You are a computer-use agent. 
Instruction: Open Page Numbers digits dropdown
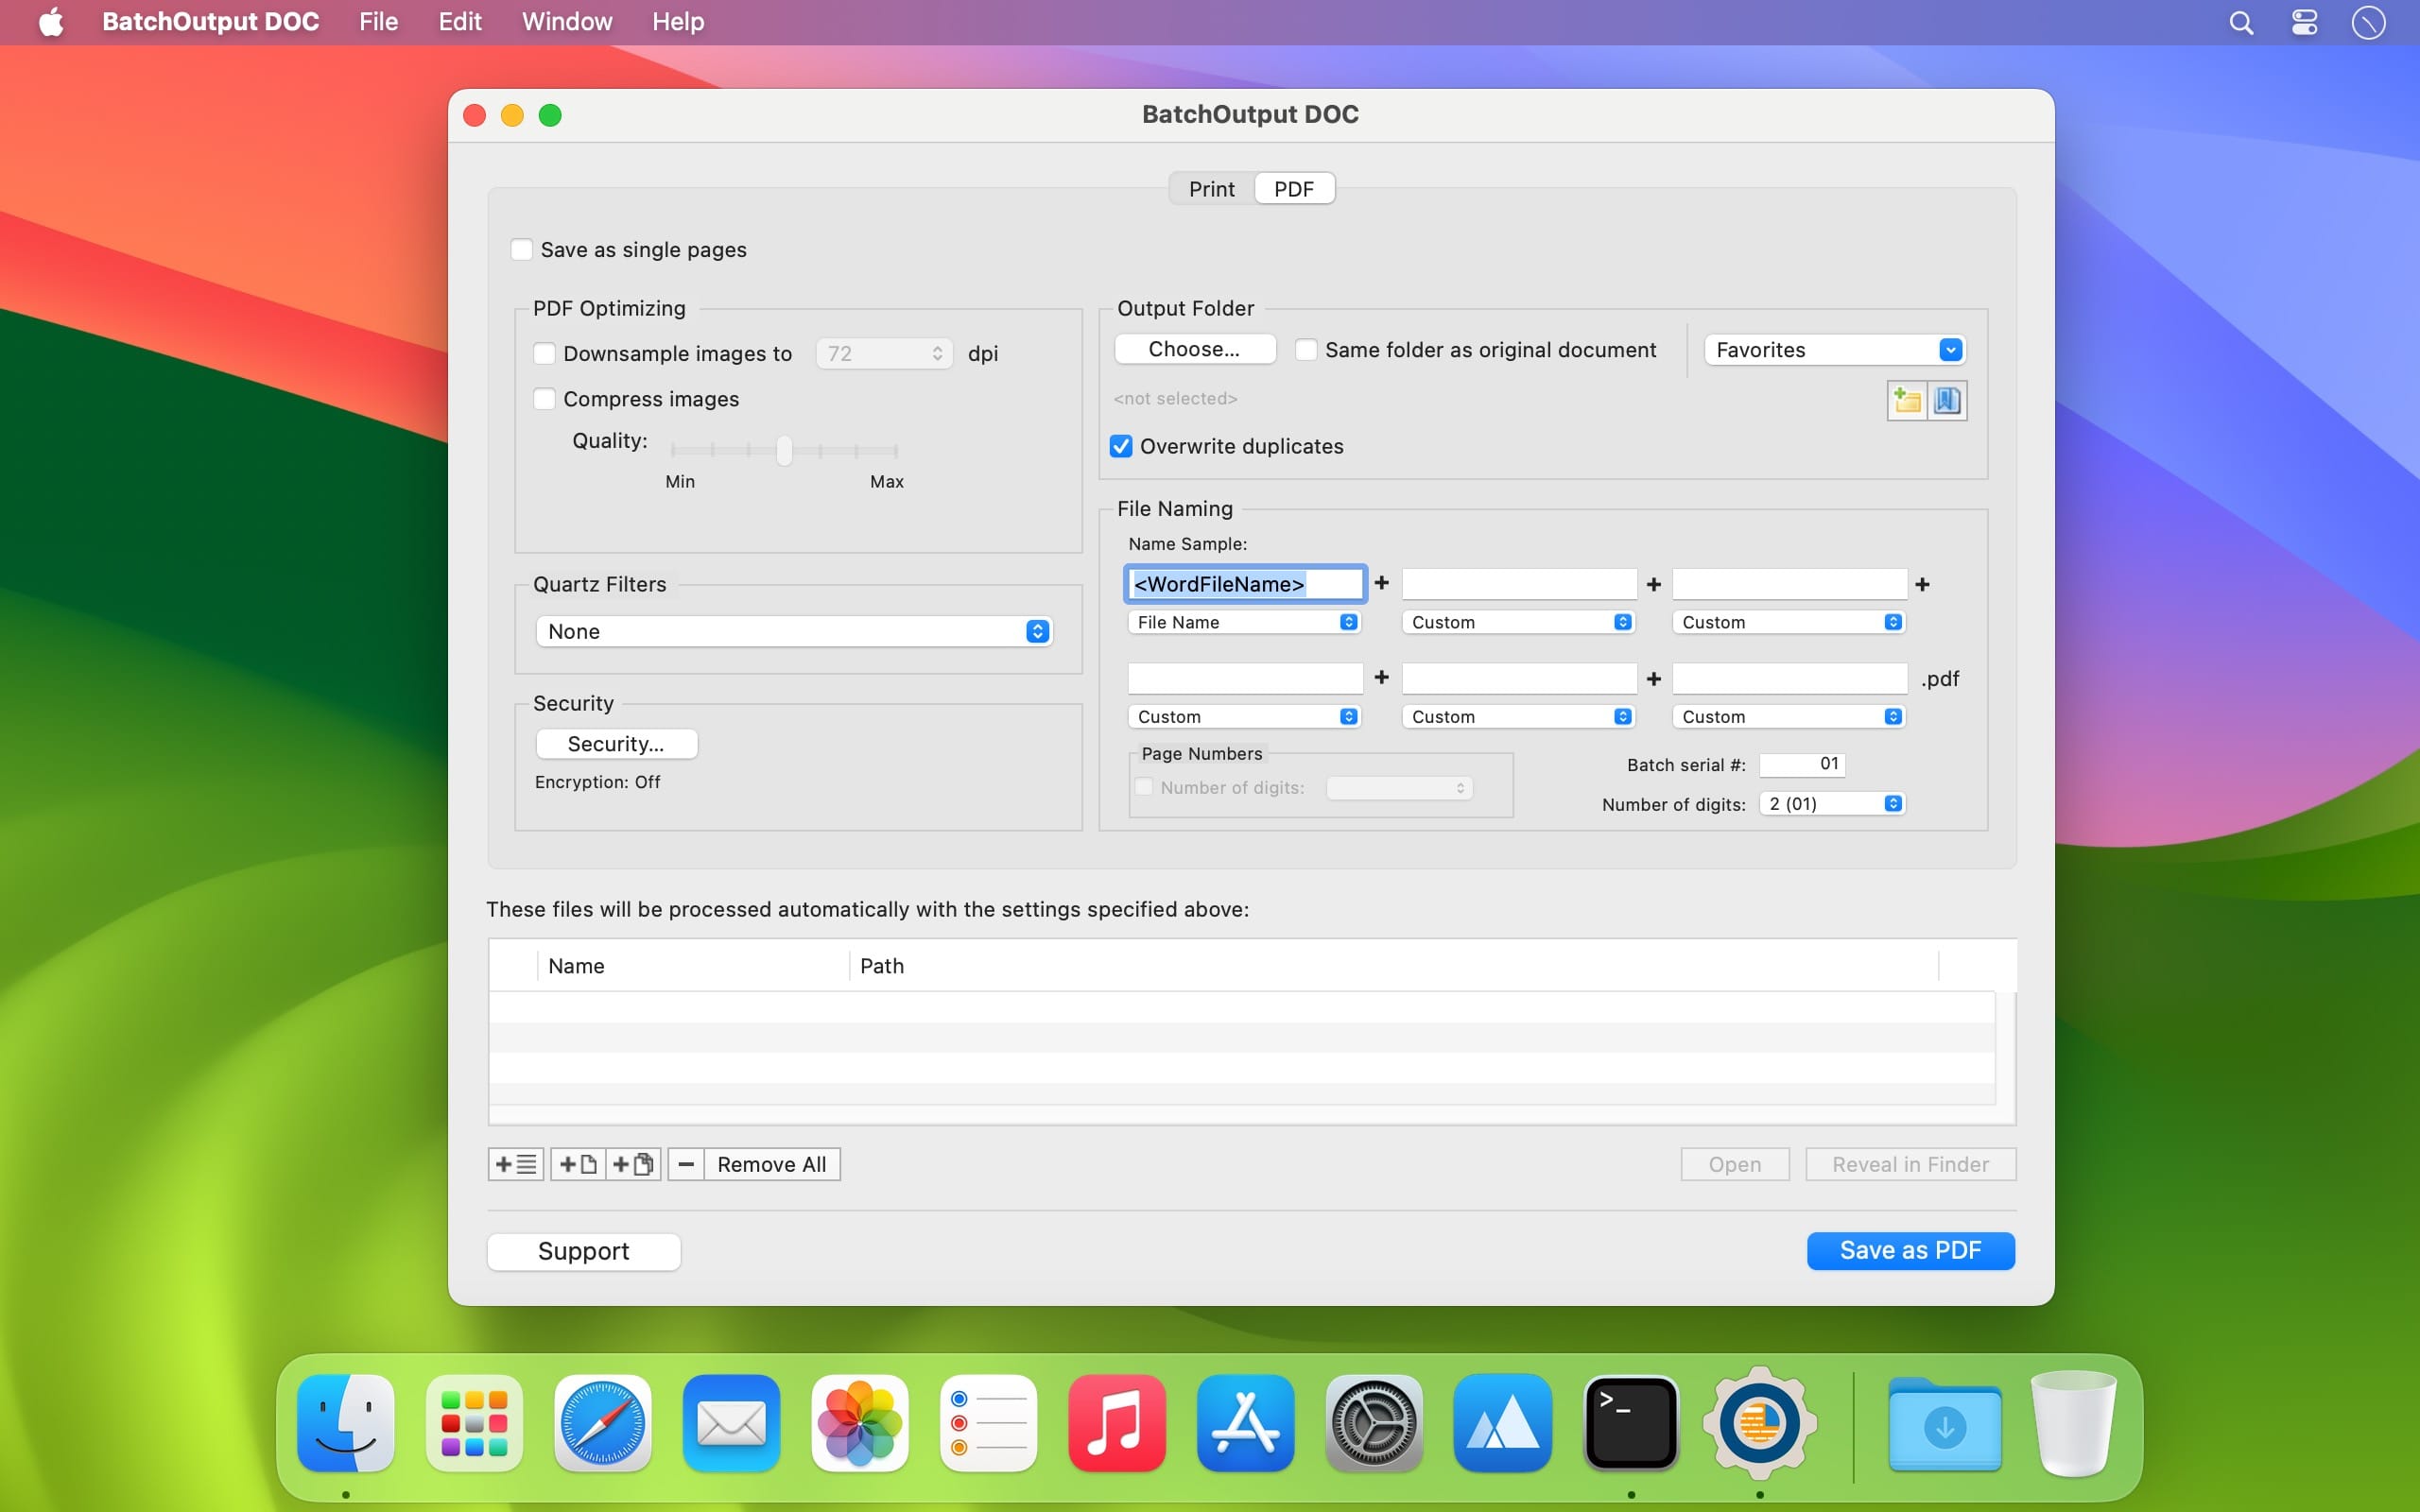coord(1400,787)
